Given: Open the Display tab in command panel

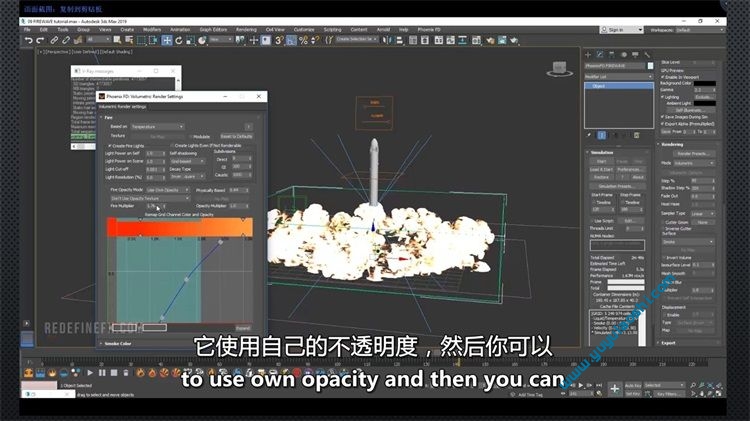Looking at the screenshot, I should pos(635,55).
